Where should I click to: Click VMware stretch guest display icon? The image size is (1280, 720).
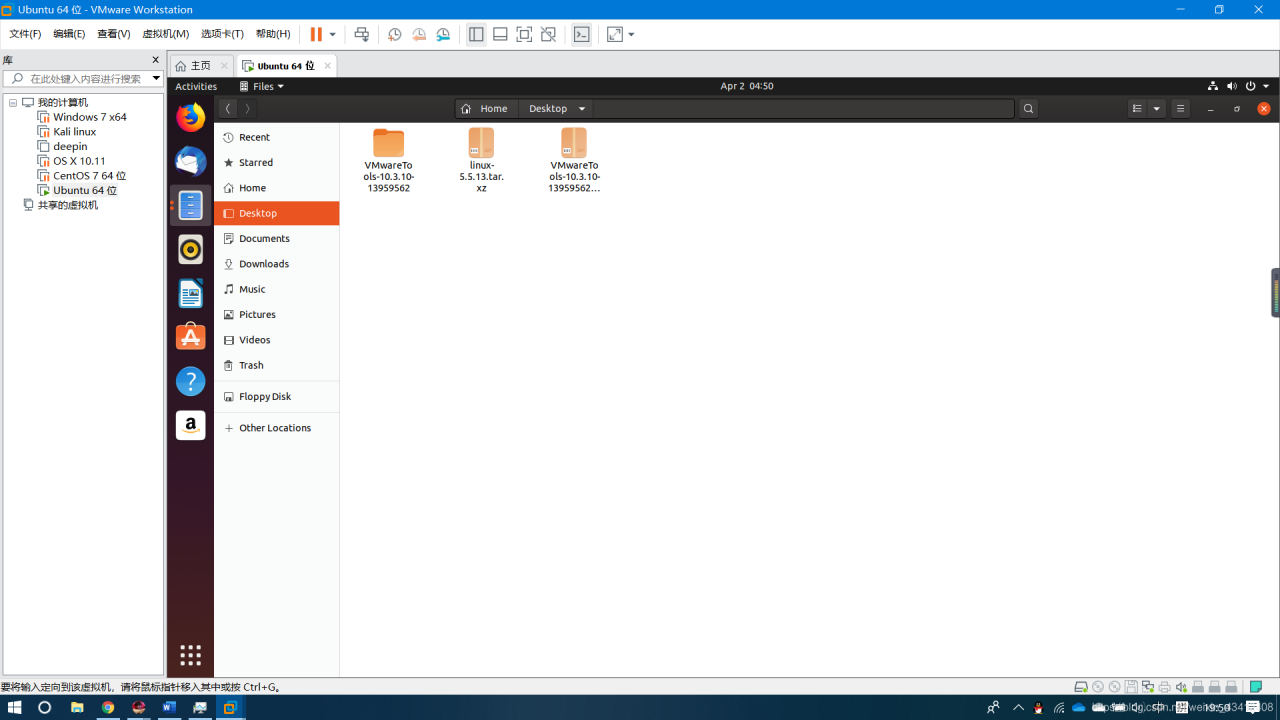(x=614, y=34)
